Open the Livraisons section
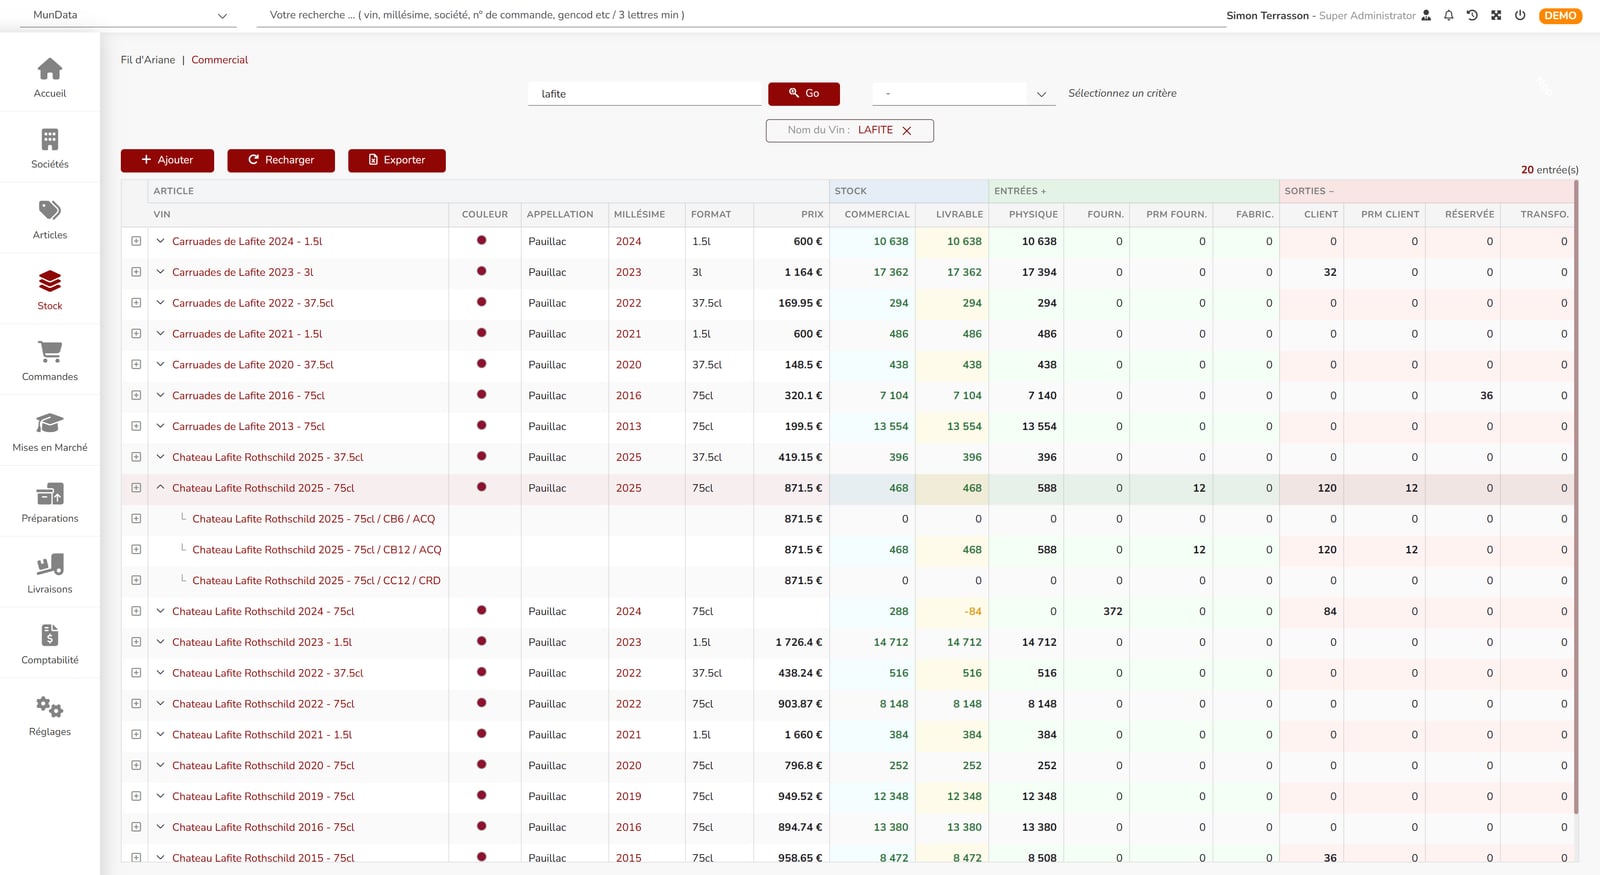Viewport: 1600px width, 875px height. pos(50,575)
